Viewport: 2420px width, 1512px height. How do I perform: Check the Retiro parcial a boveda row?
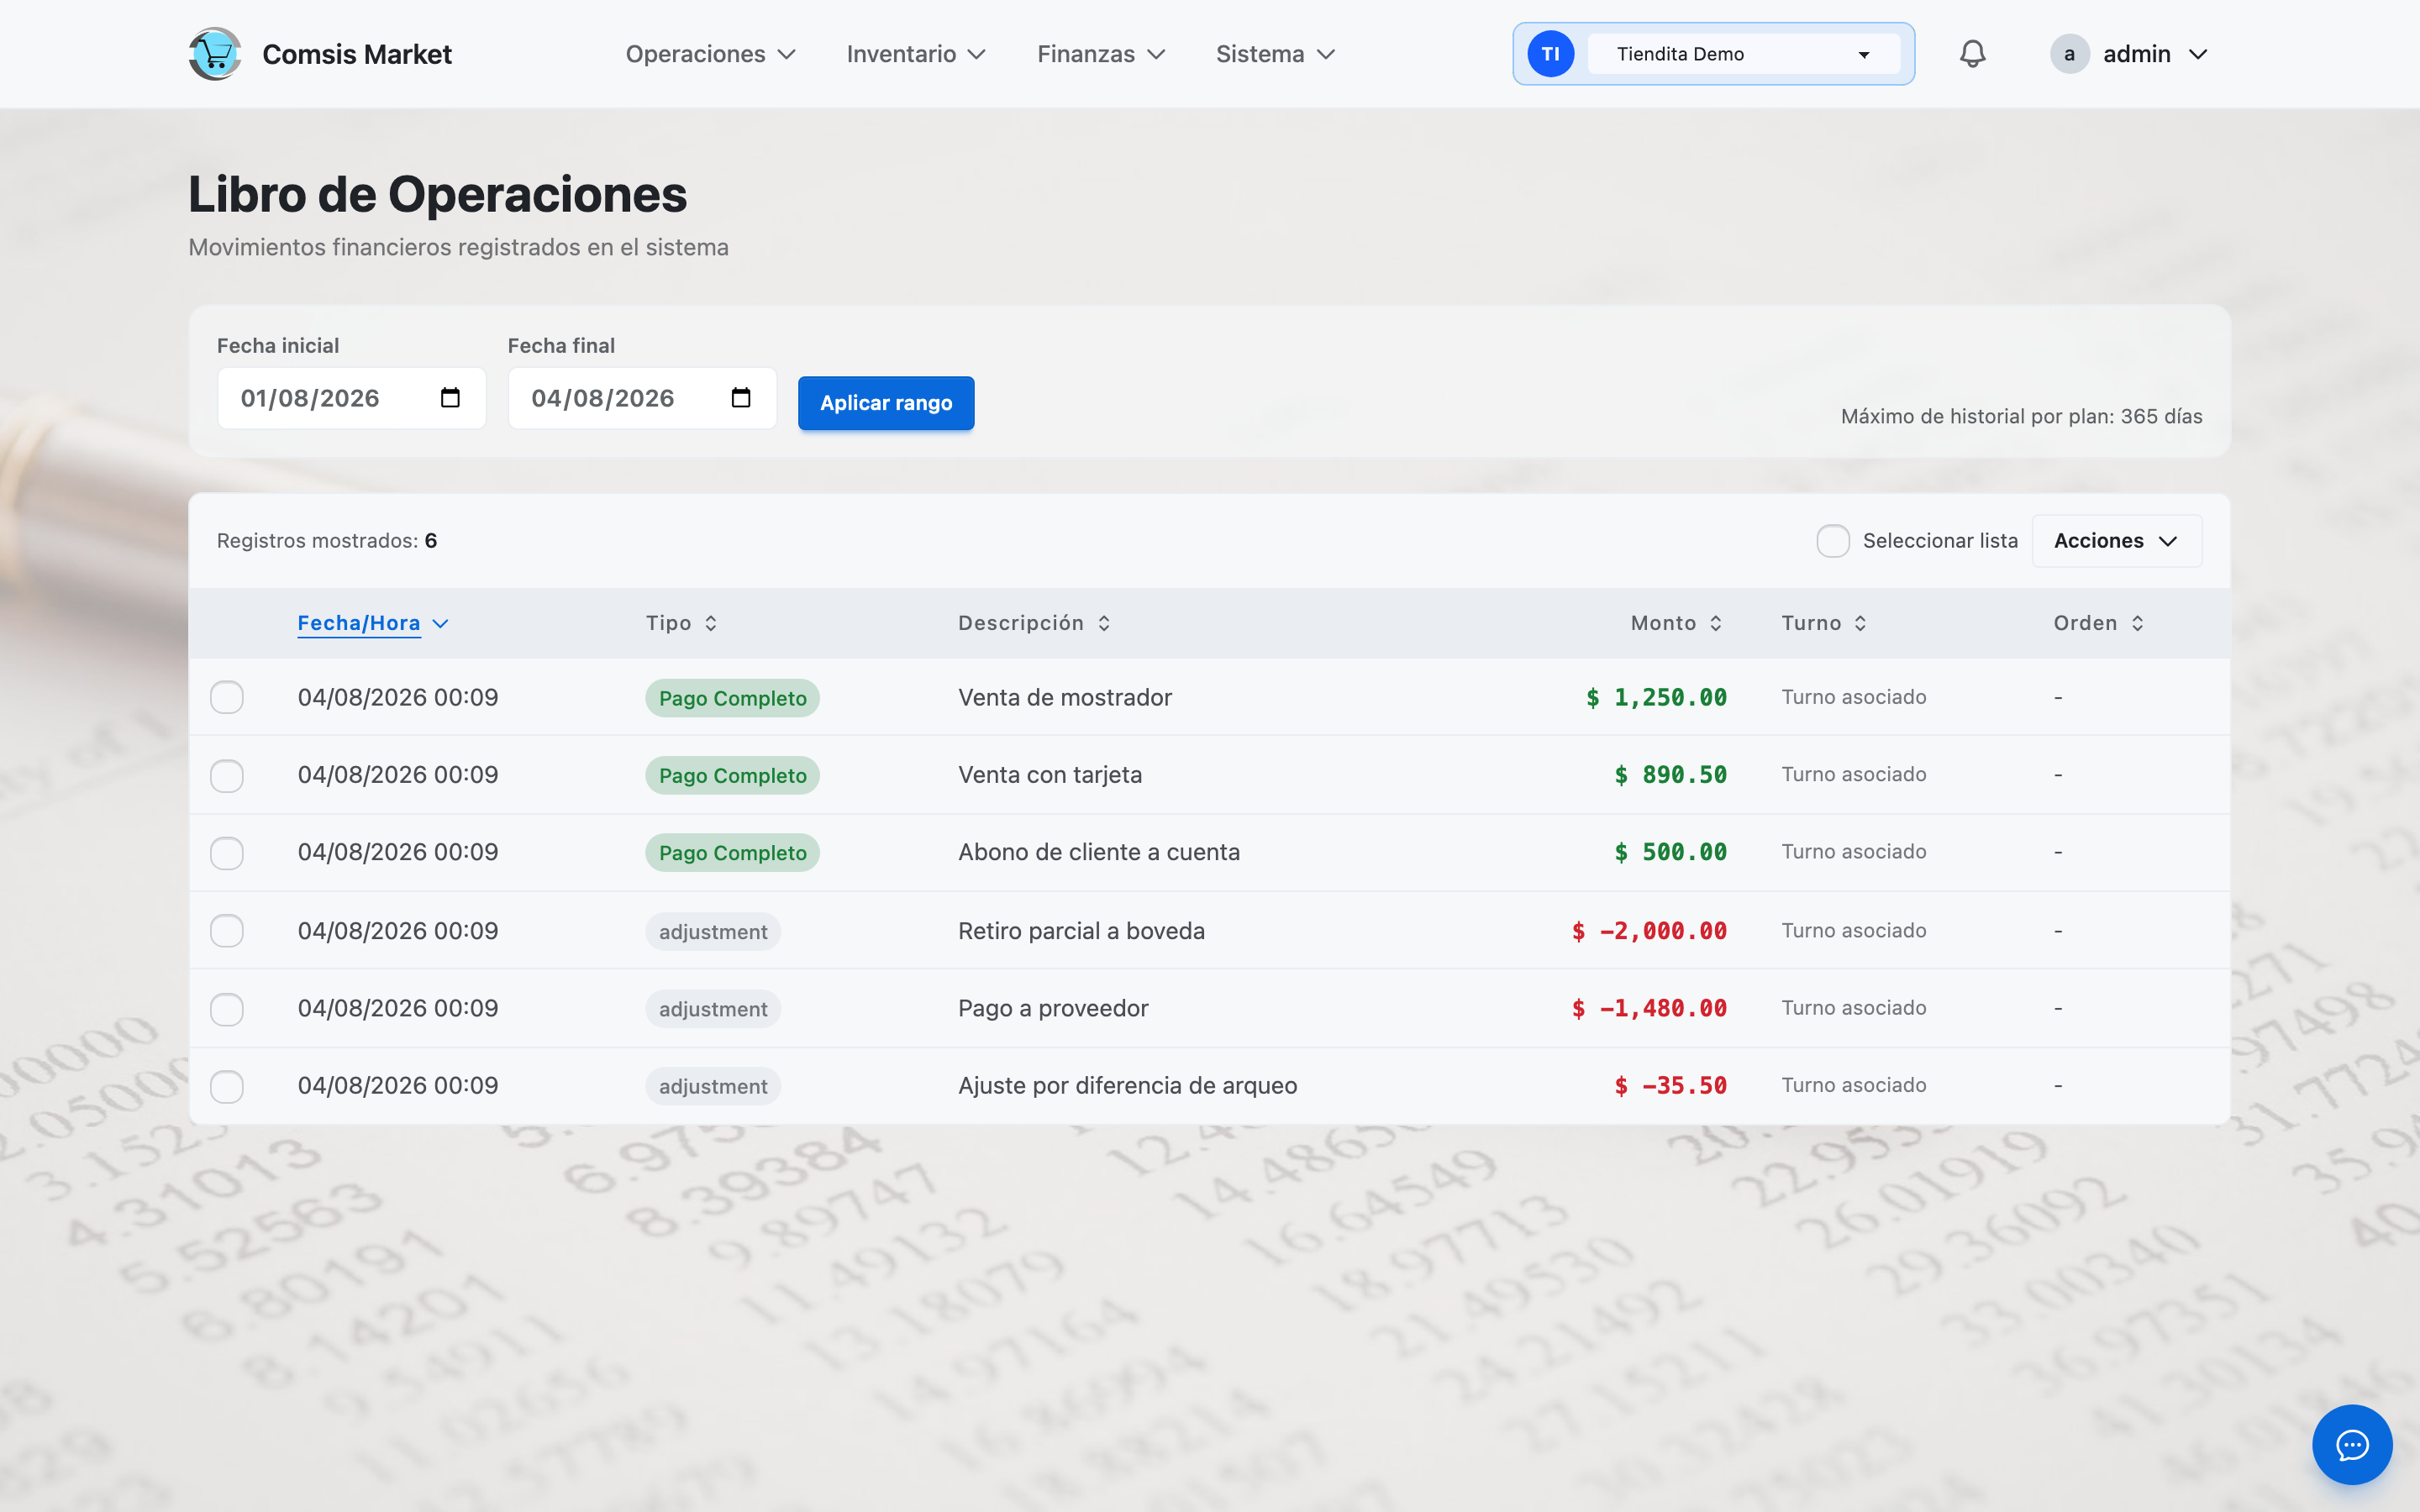click(227, 931)
